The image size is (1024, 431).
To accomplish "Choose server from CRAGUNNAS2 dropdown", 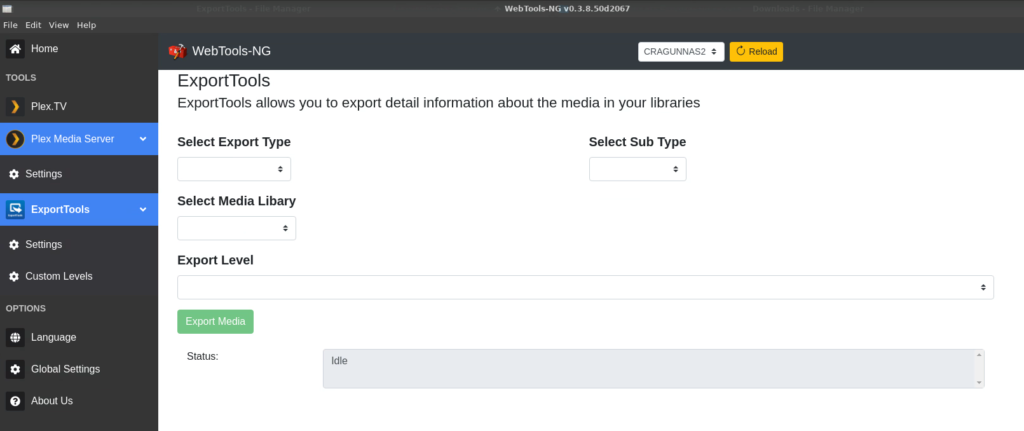I will tap(681, 52).
